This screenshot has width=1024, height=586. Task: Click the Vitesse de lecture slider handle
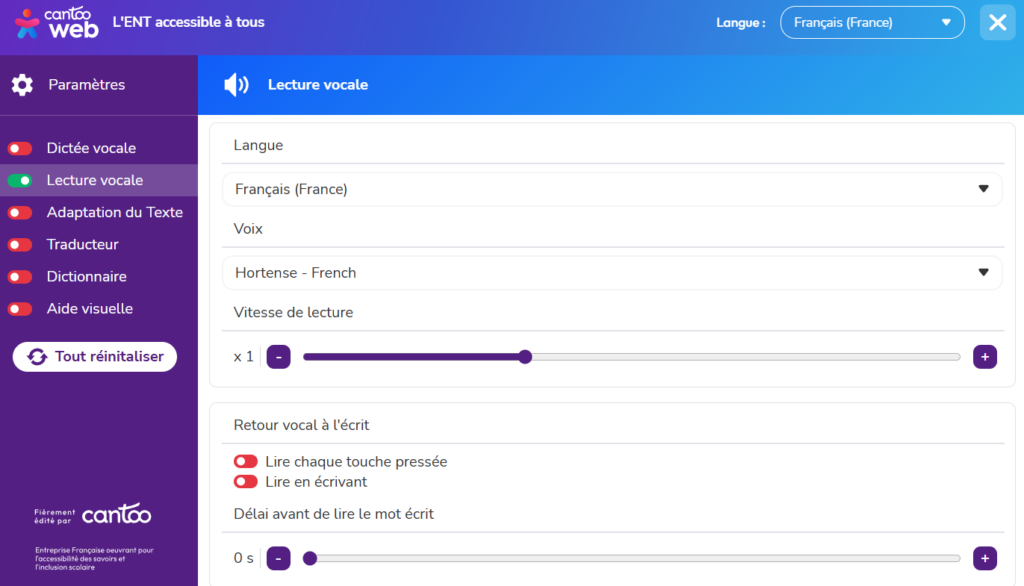[525, 357]
